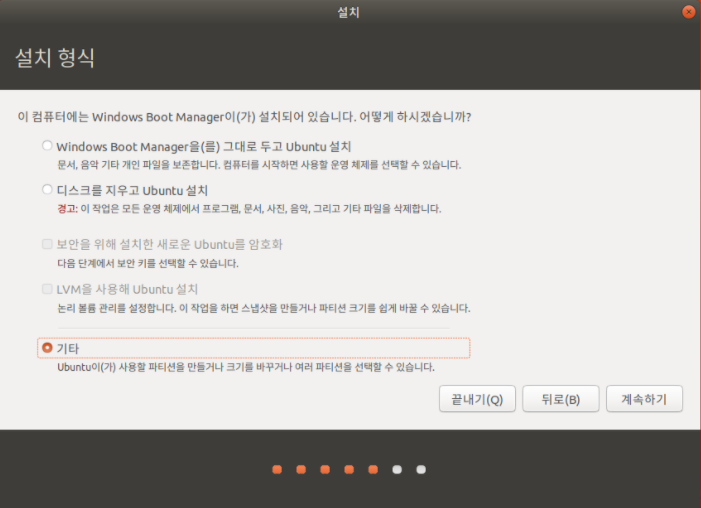Select 'Windows Boot Manager 그대로 두고 Ubuntu 설치' radio
The height and width of the screenshot is (508, 701).
tap(47, 146)
